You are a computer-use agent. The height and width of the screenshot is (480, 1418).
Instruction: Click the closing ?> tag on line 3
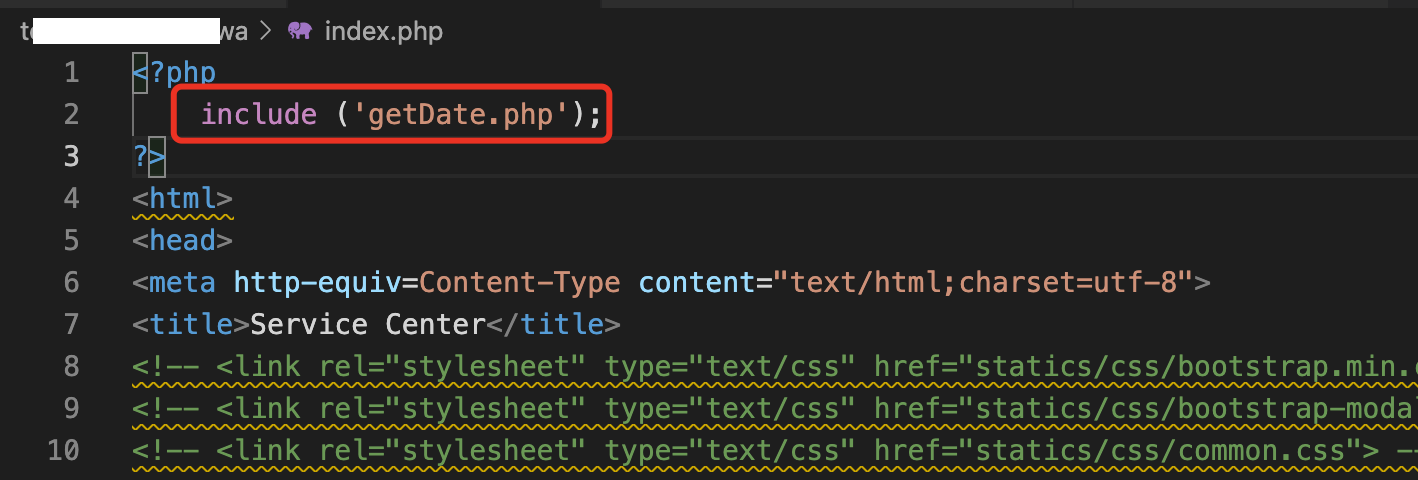point(148,157)
